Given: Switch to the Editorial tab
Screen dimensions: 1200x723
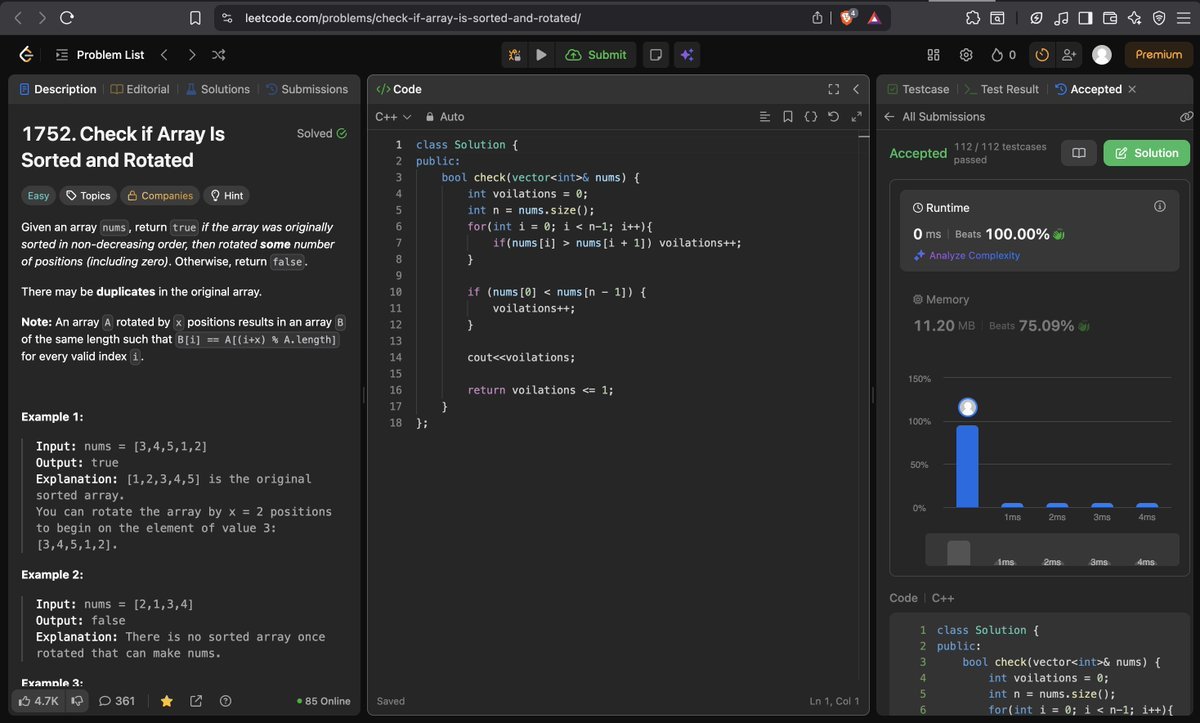Looking at the screenshot, I should [x=140, y=89].
